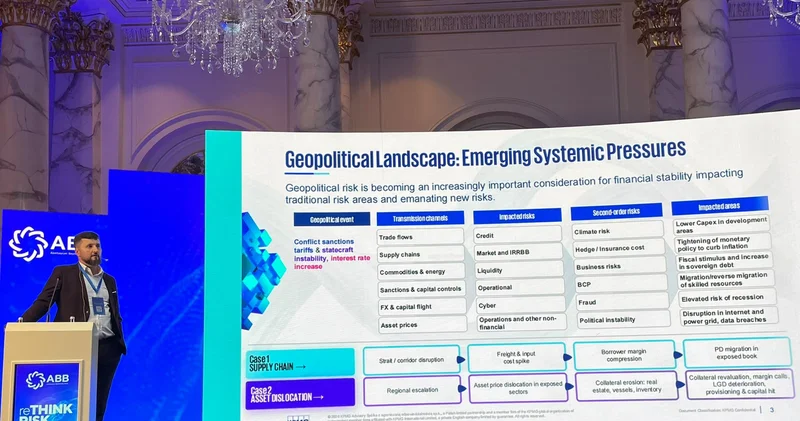Select the 'Asset prices' box
The image size is (800, 421).
pyautogui.click(x=423, y=325)
